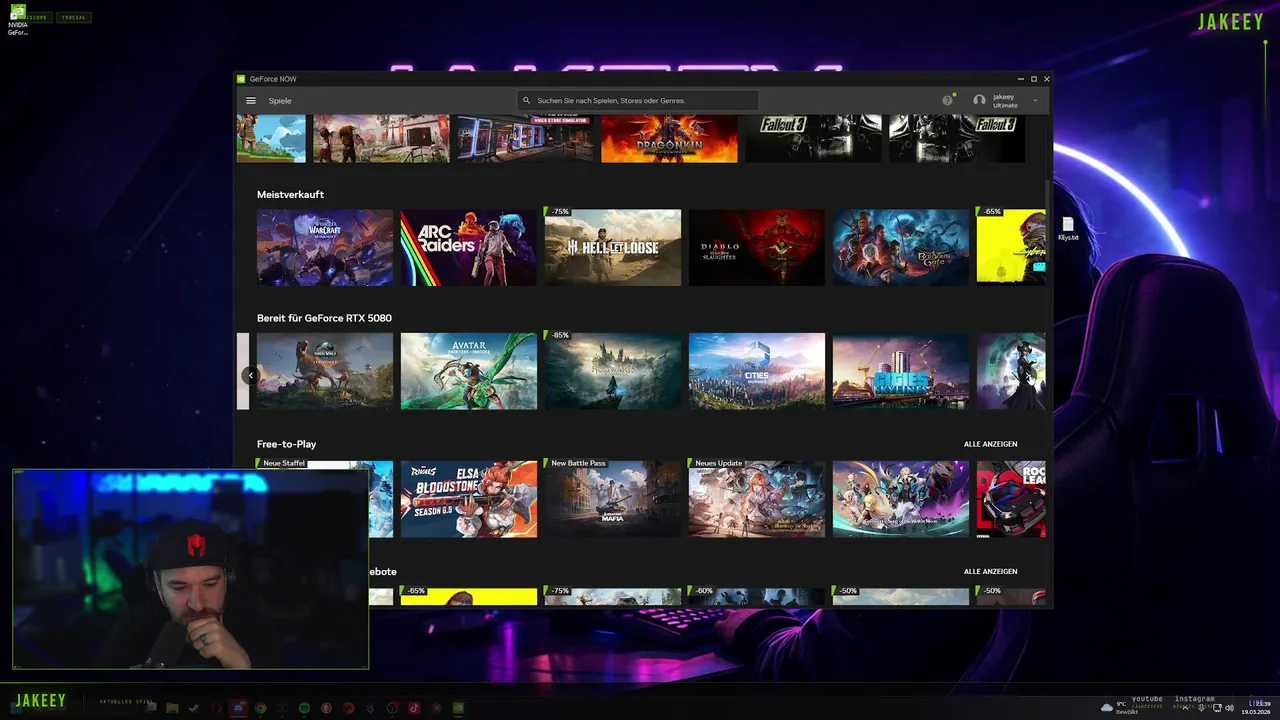
Task: Click the Neue Staffel badge
Action: (x=282, y=463)
